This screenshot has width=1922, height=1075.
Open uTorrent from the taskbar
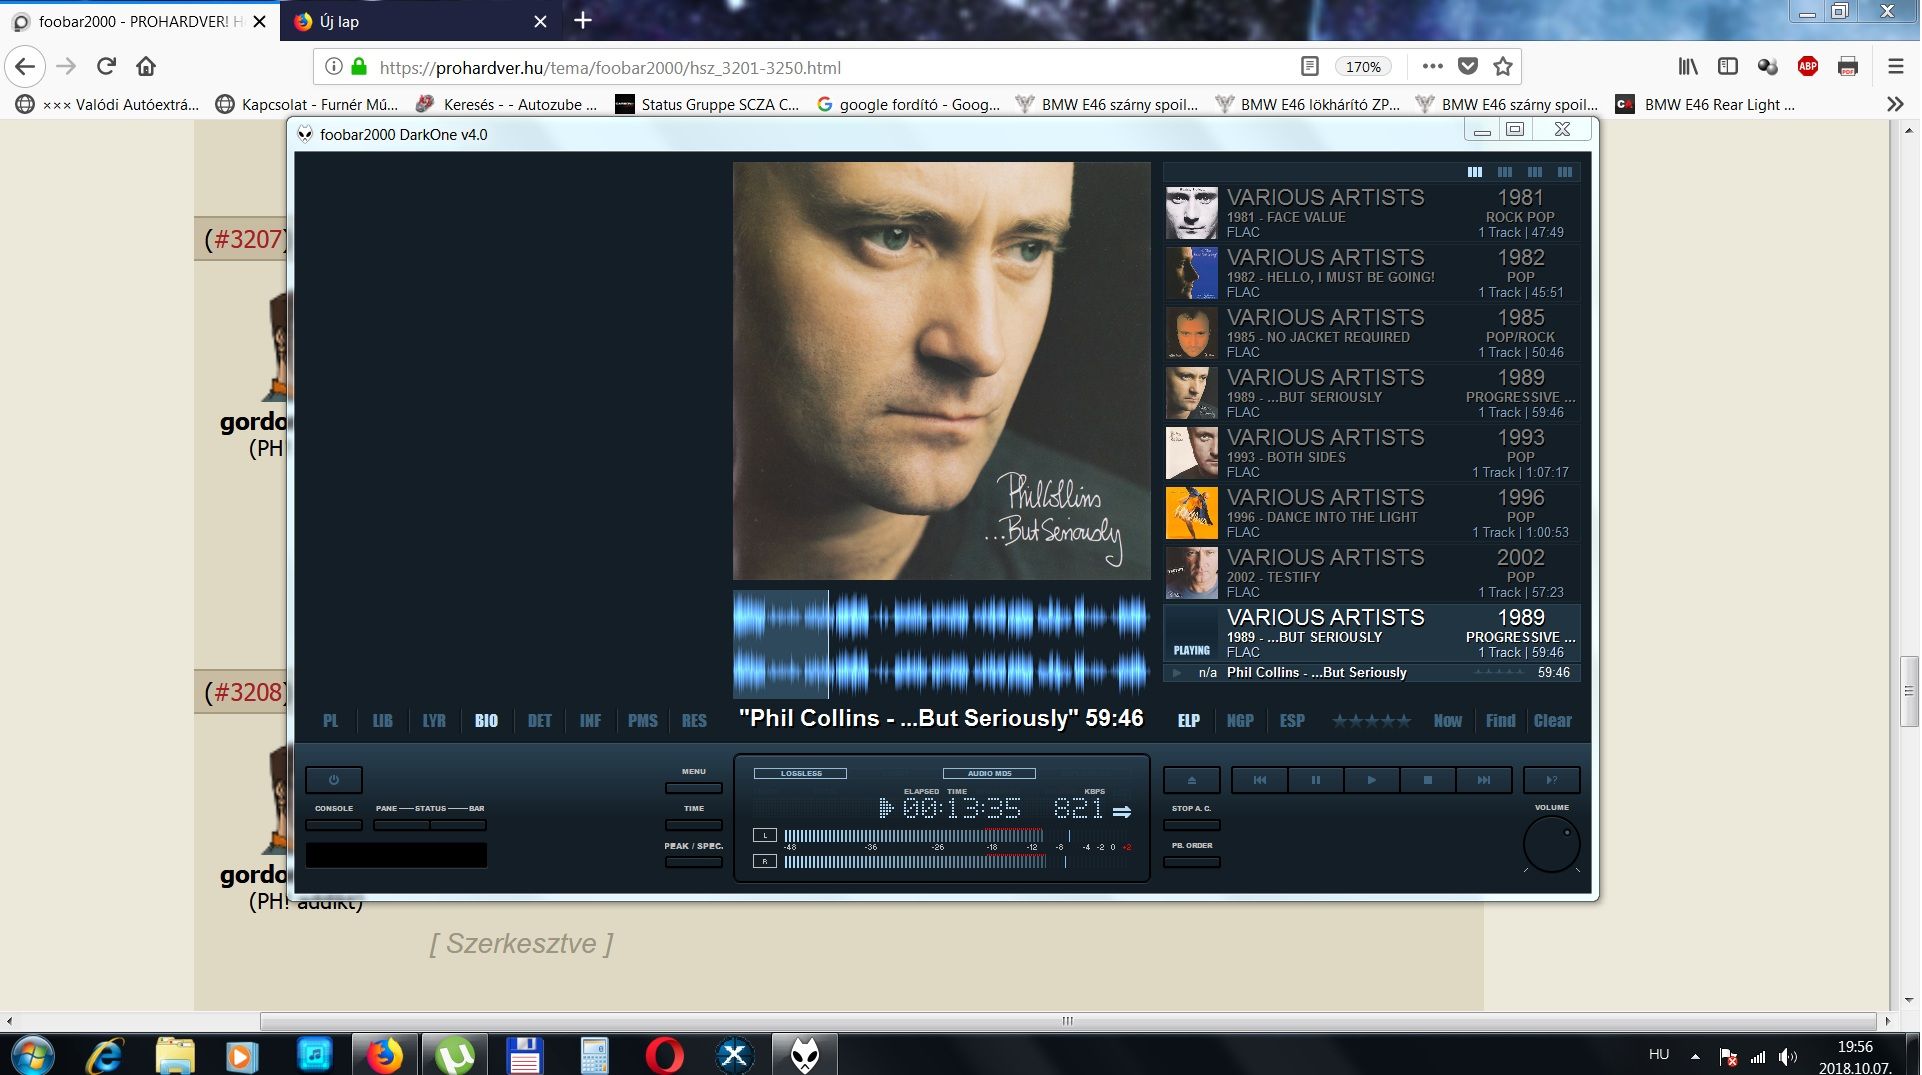455,1055
